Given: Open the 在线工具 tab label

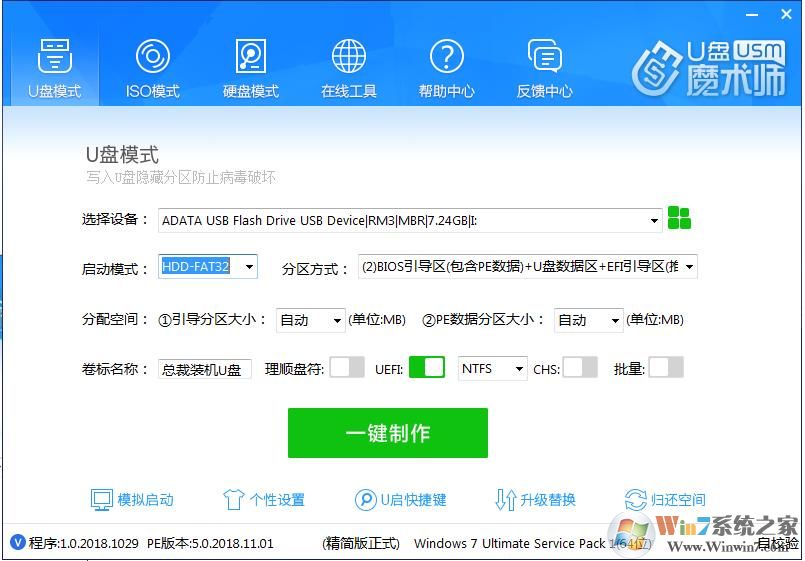Looking at the screenshot, I should (x=349, y=91).
